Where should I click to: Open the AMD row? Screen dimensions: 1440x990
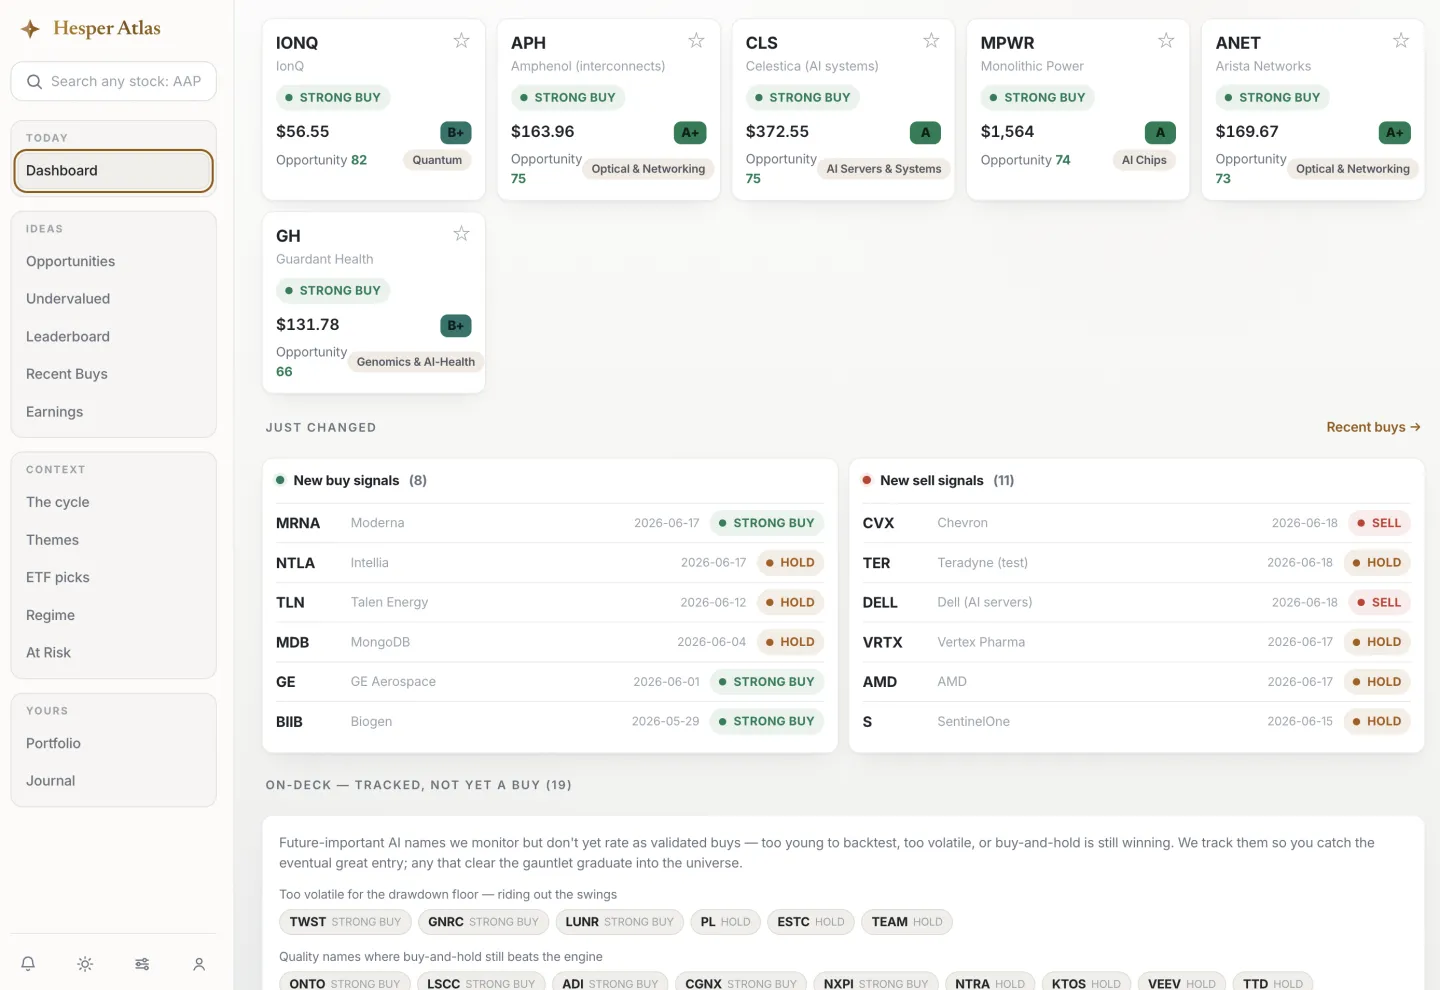tap(1137, 682)
